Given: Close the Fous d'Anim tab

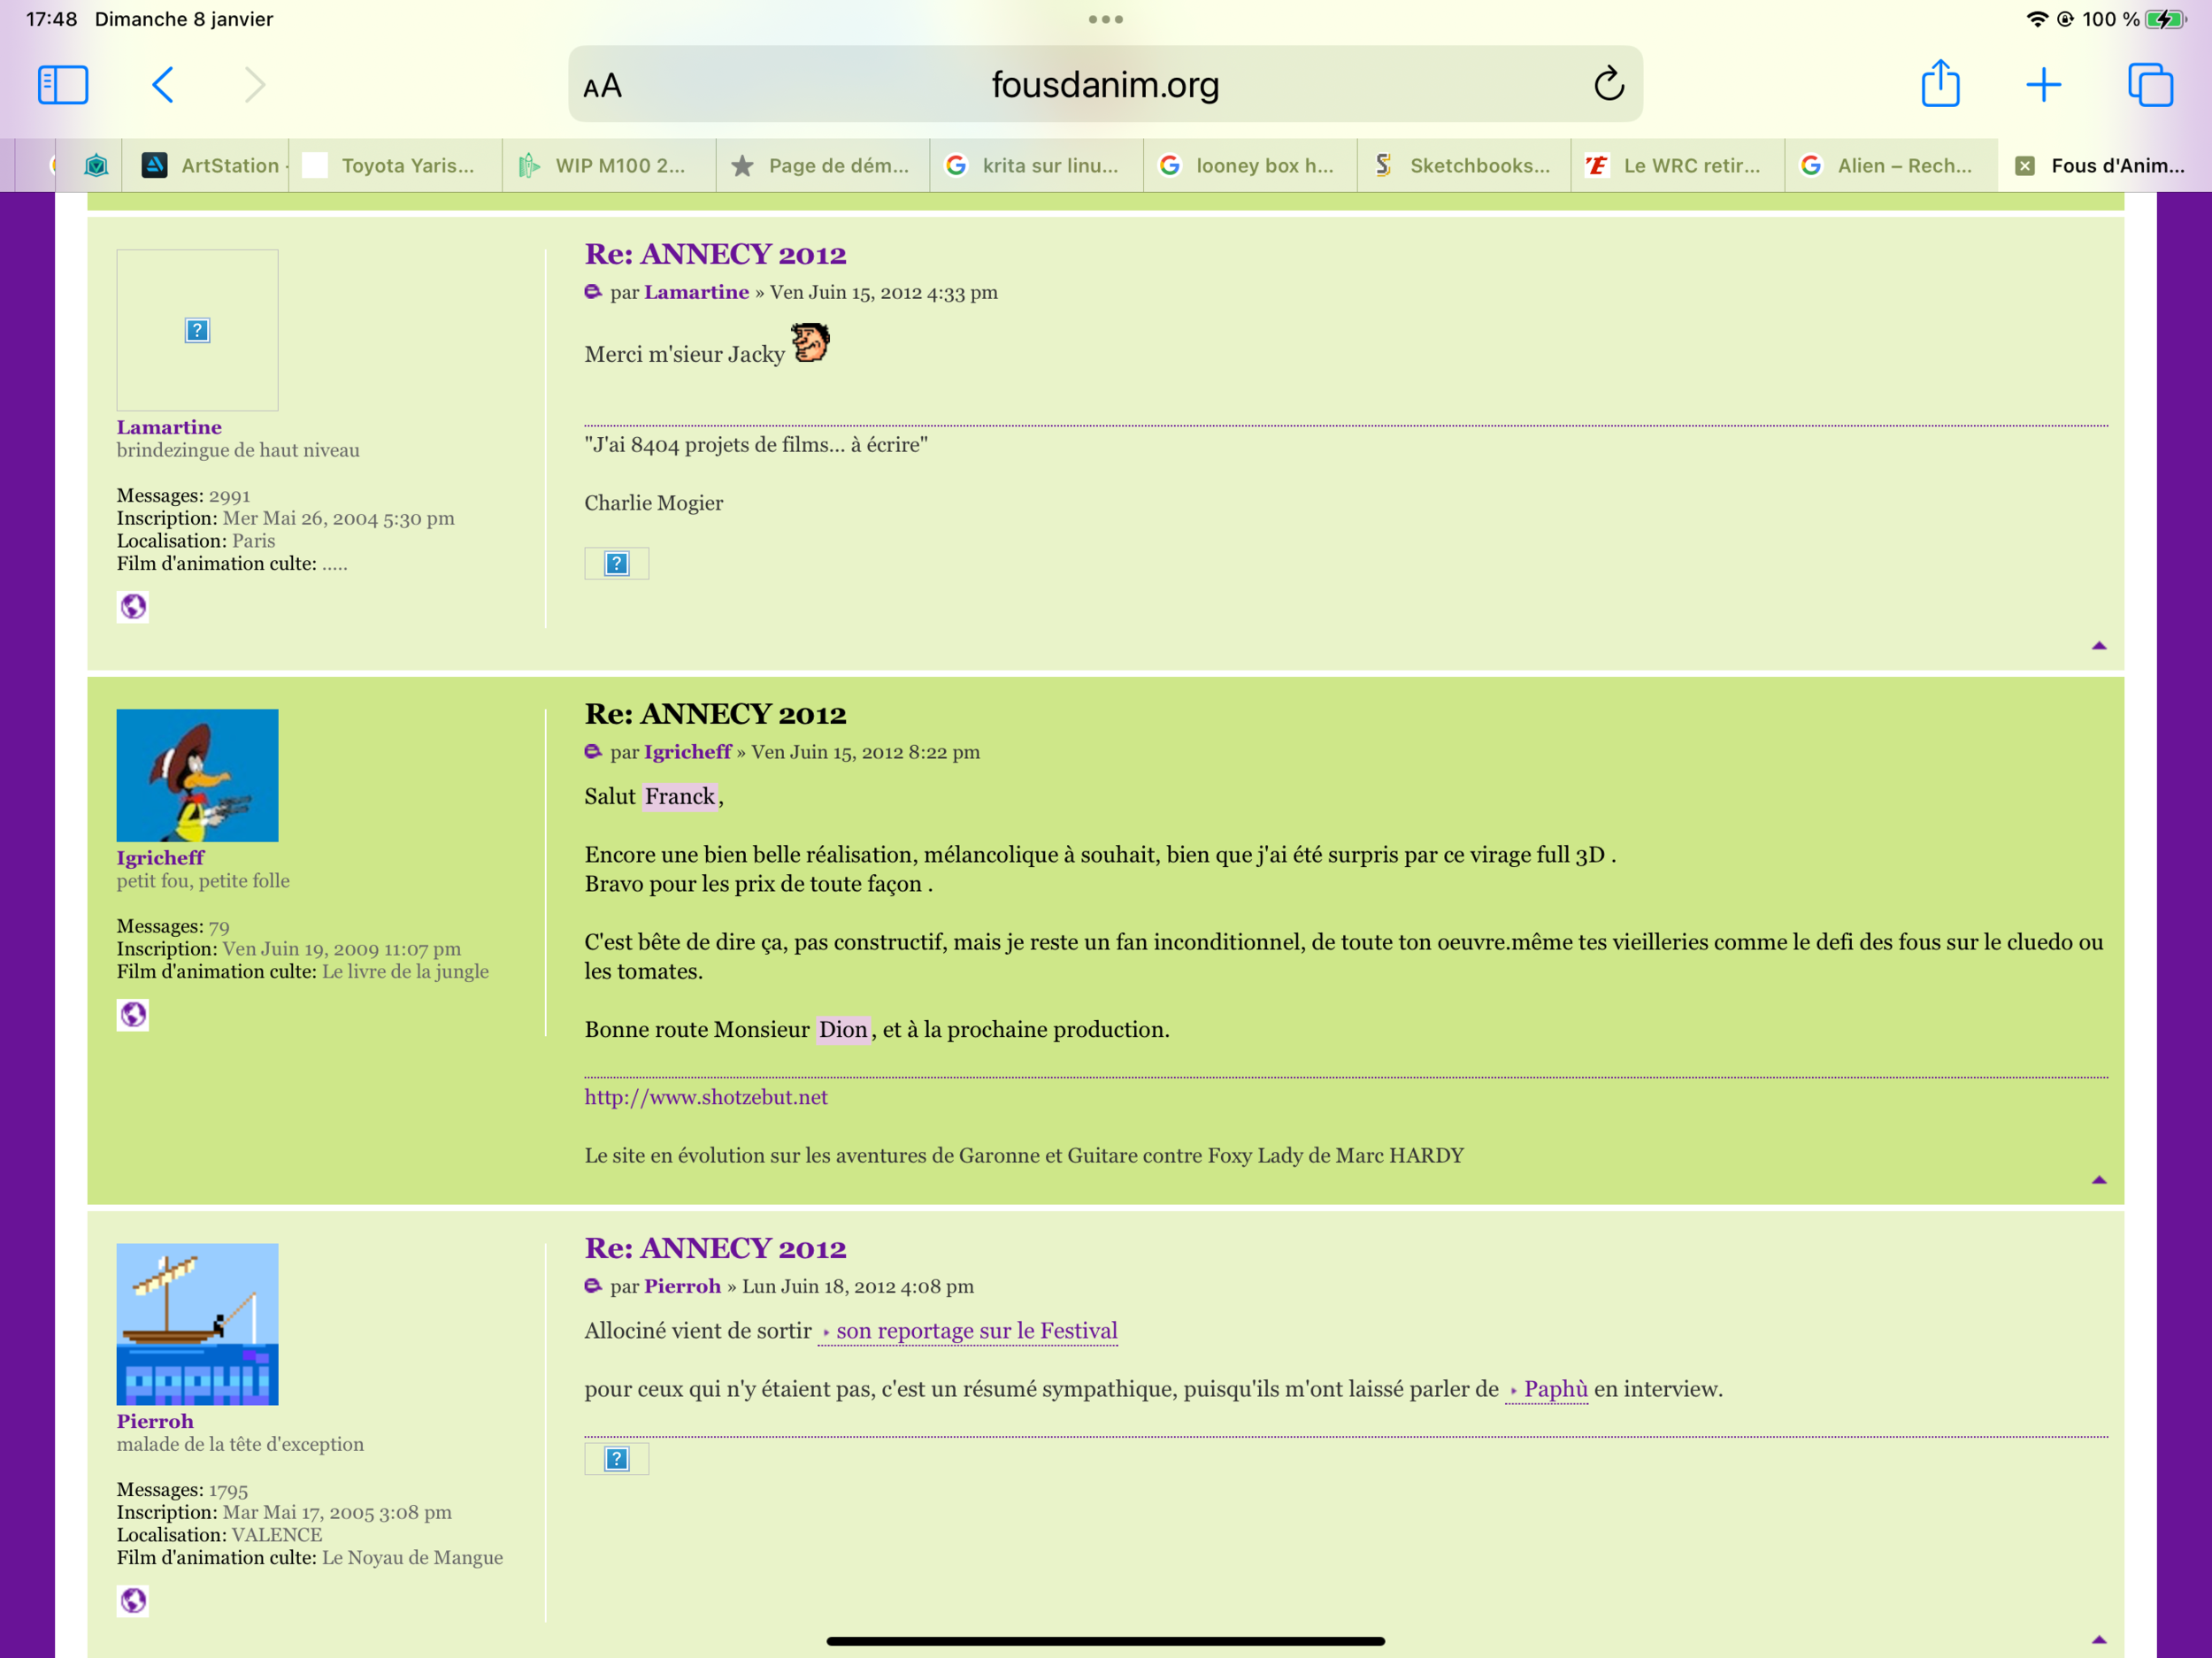Looking at the screenshot, I should 2024,166.
